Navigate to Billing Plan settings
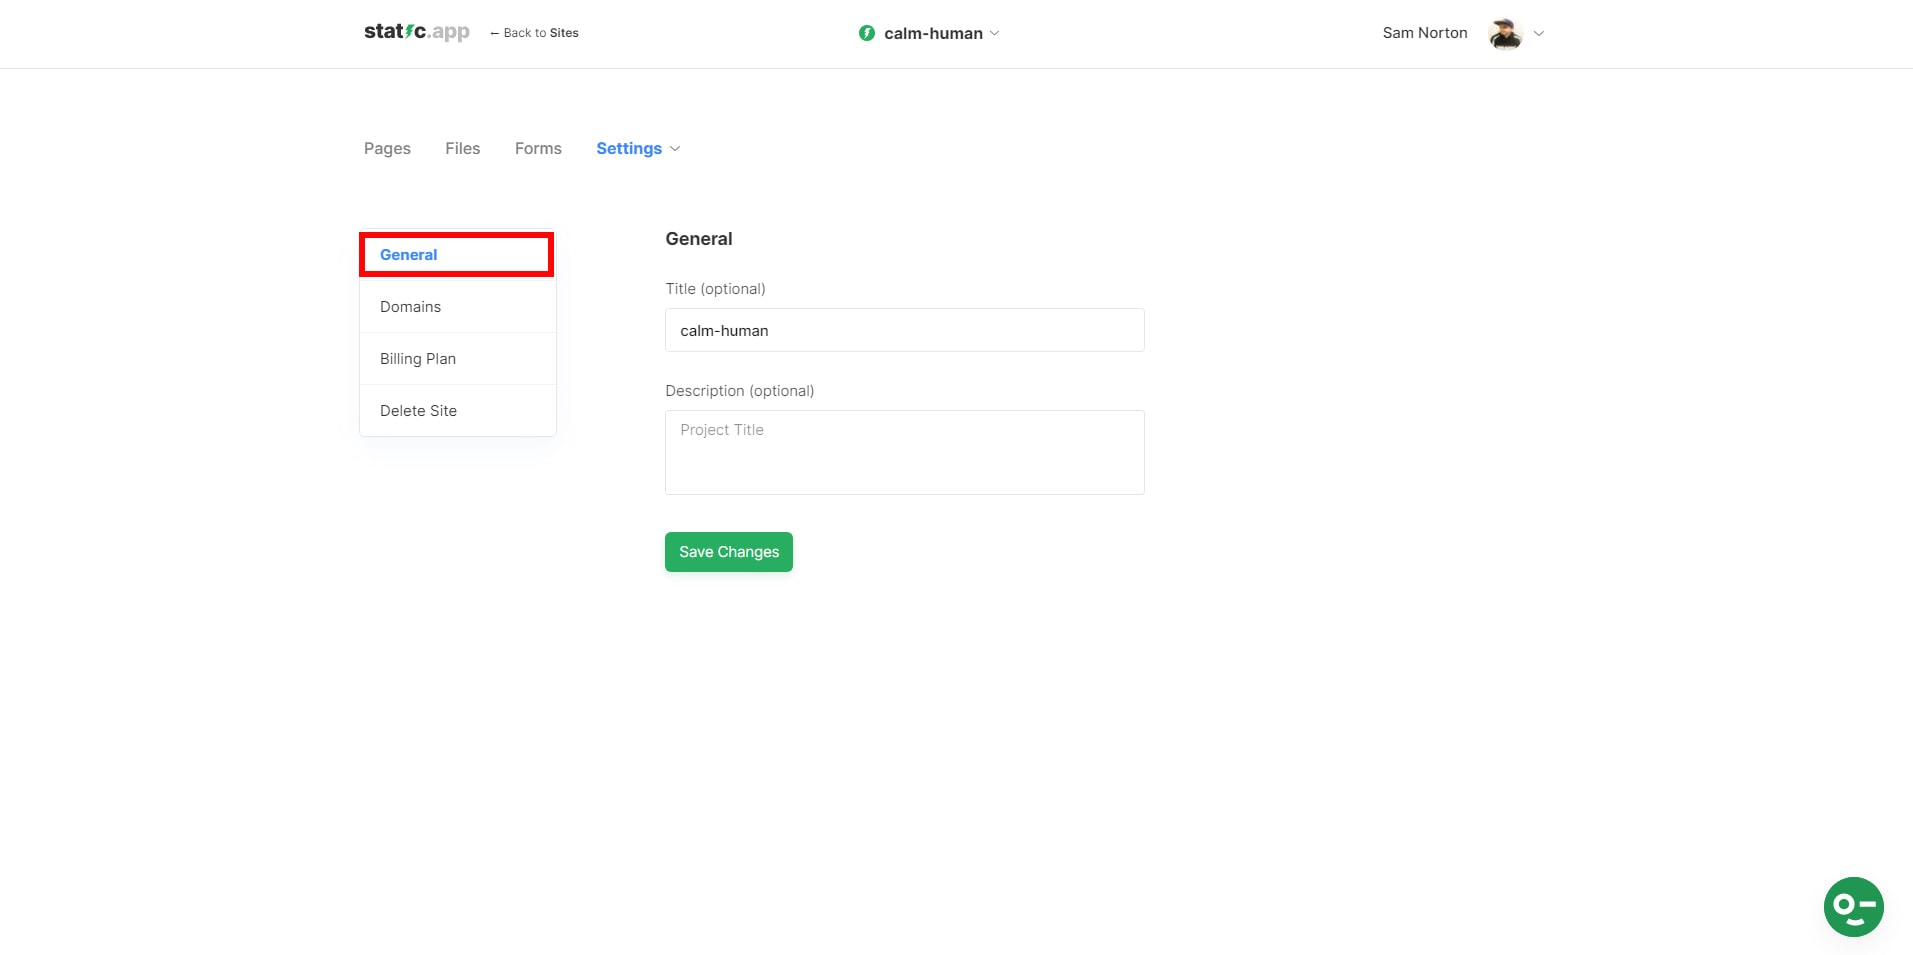 pos(417,358)
